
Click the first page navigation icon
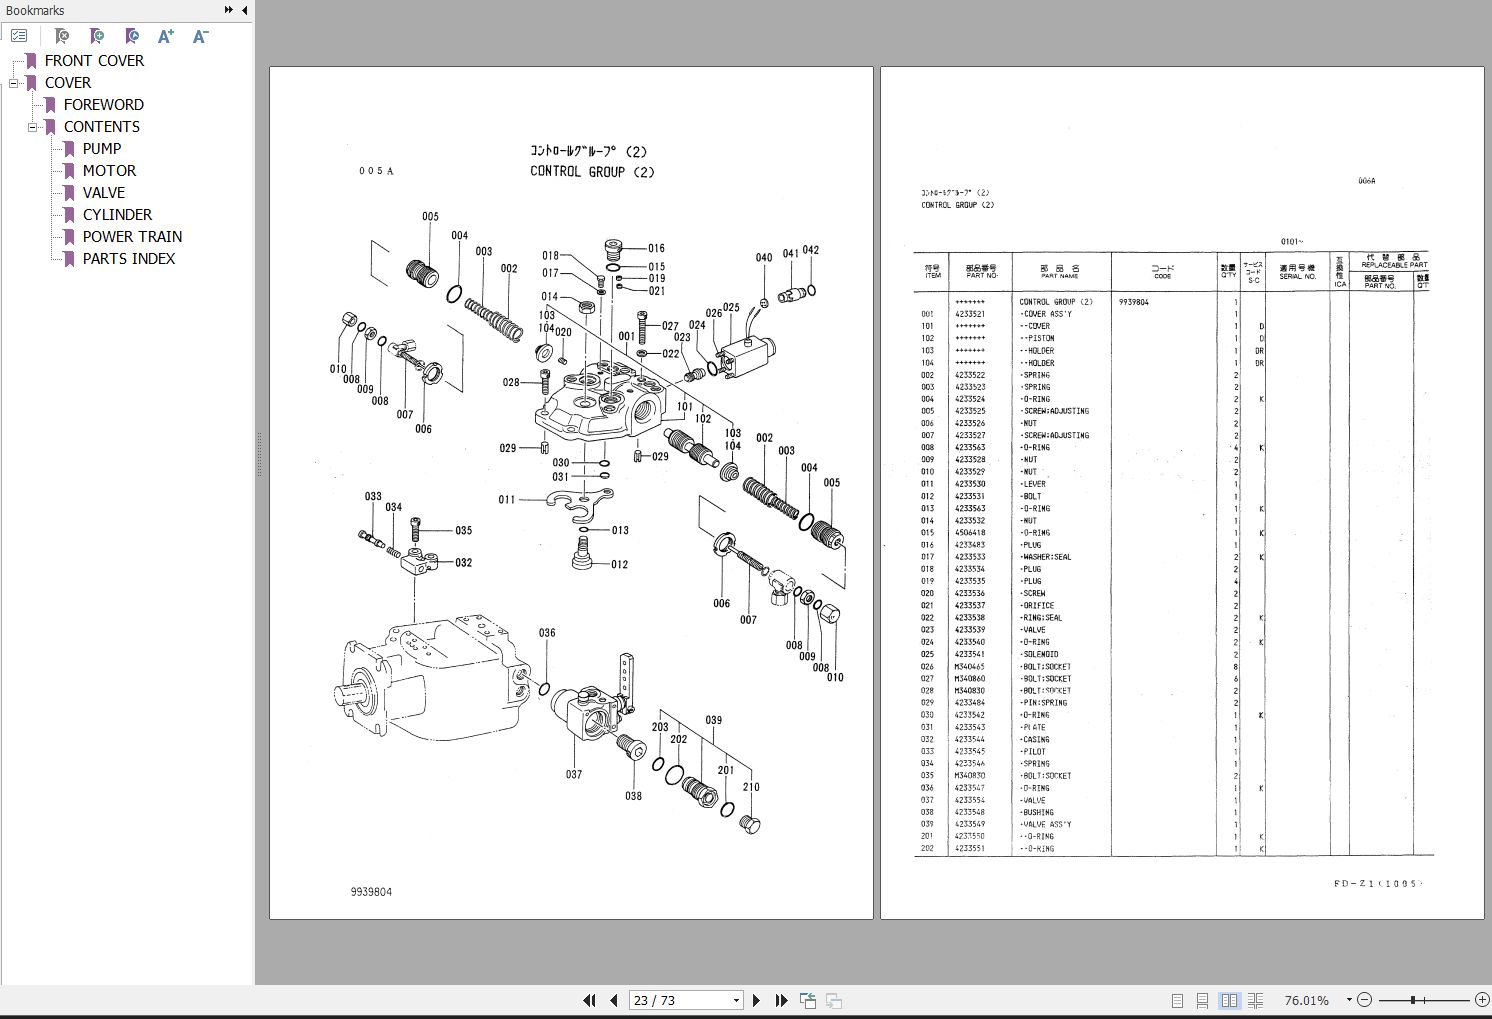click(x=590, y=1000)
